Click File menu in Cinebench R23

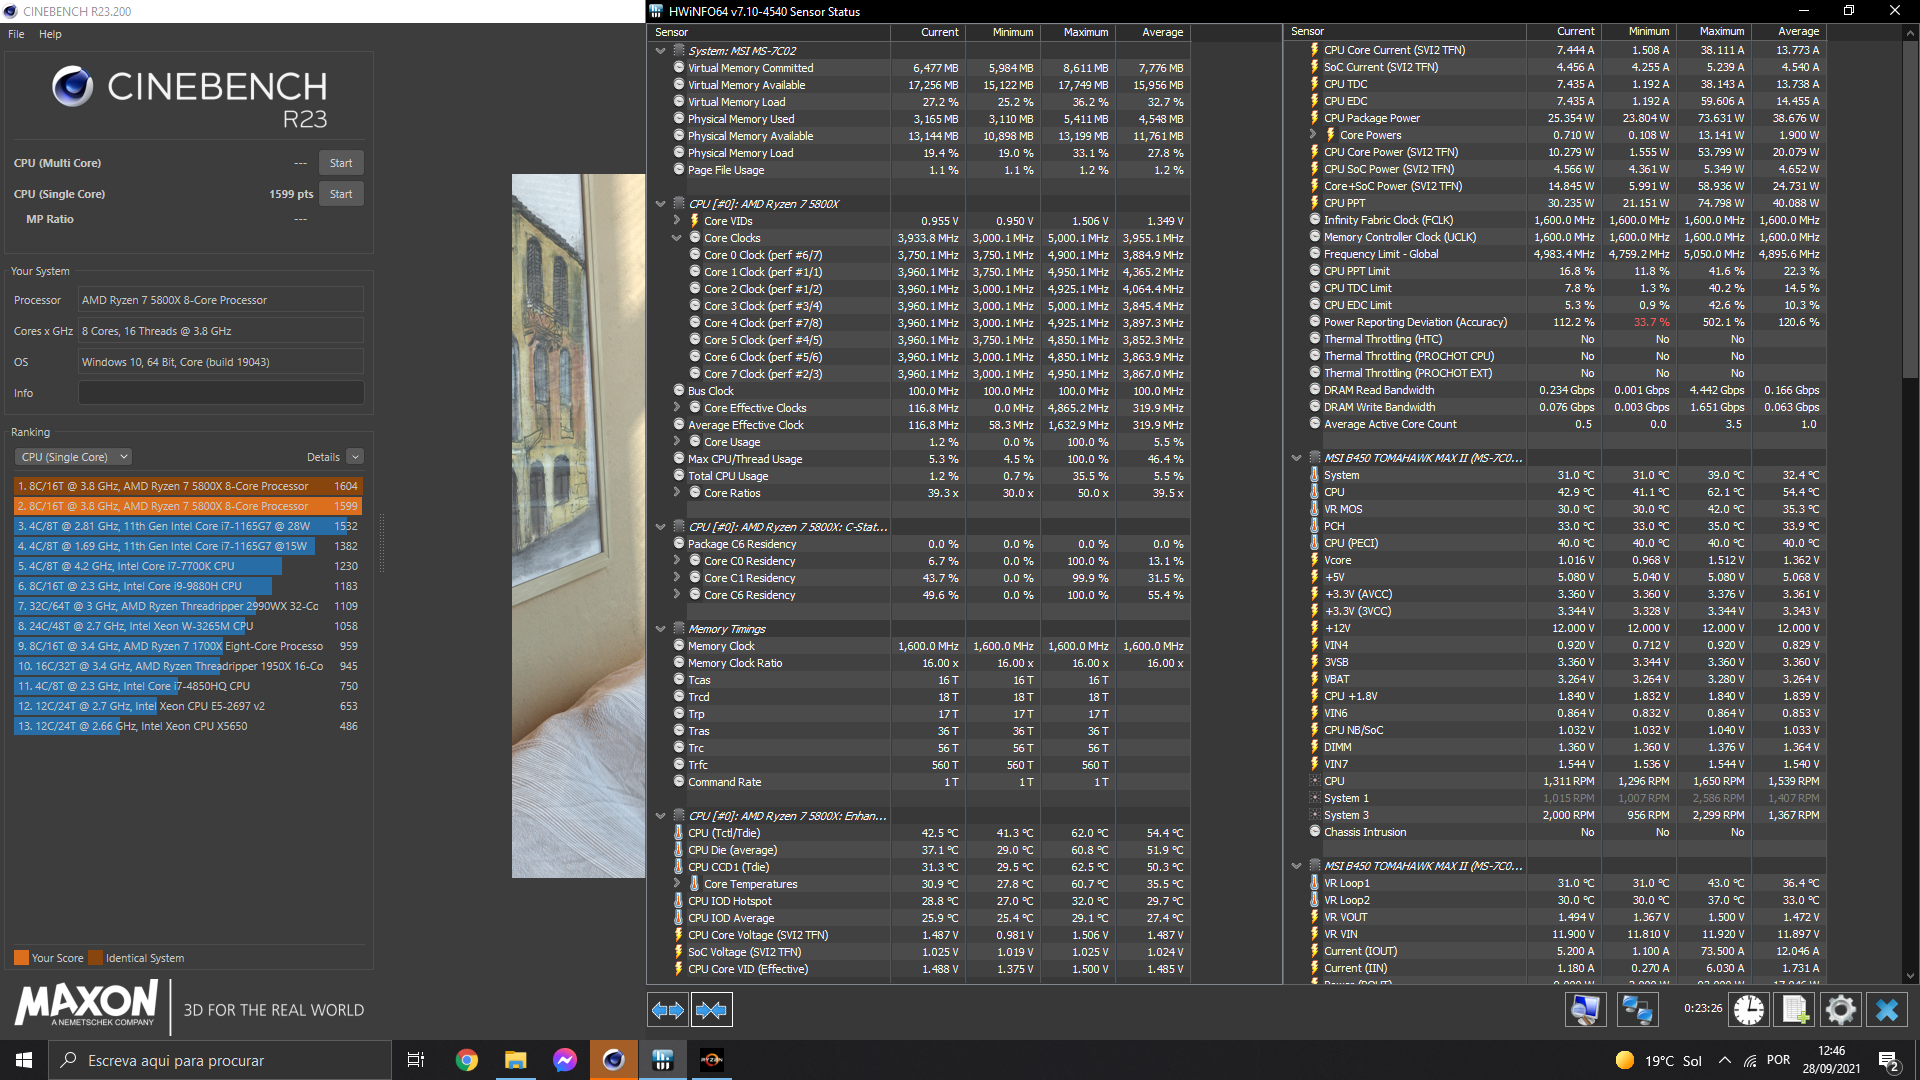(15, 34)
